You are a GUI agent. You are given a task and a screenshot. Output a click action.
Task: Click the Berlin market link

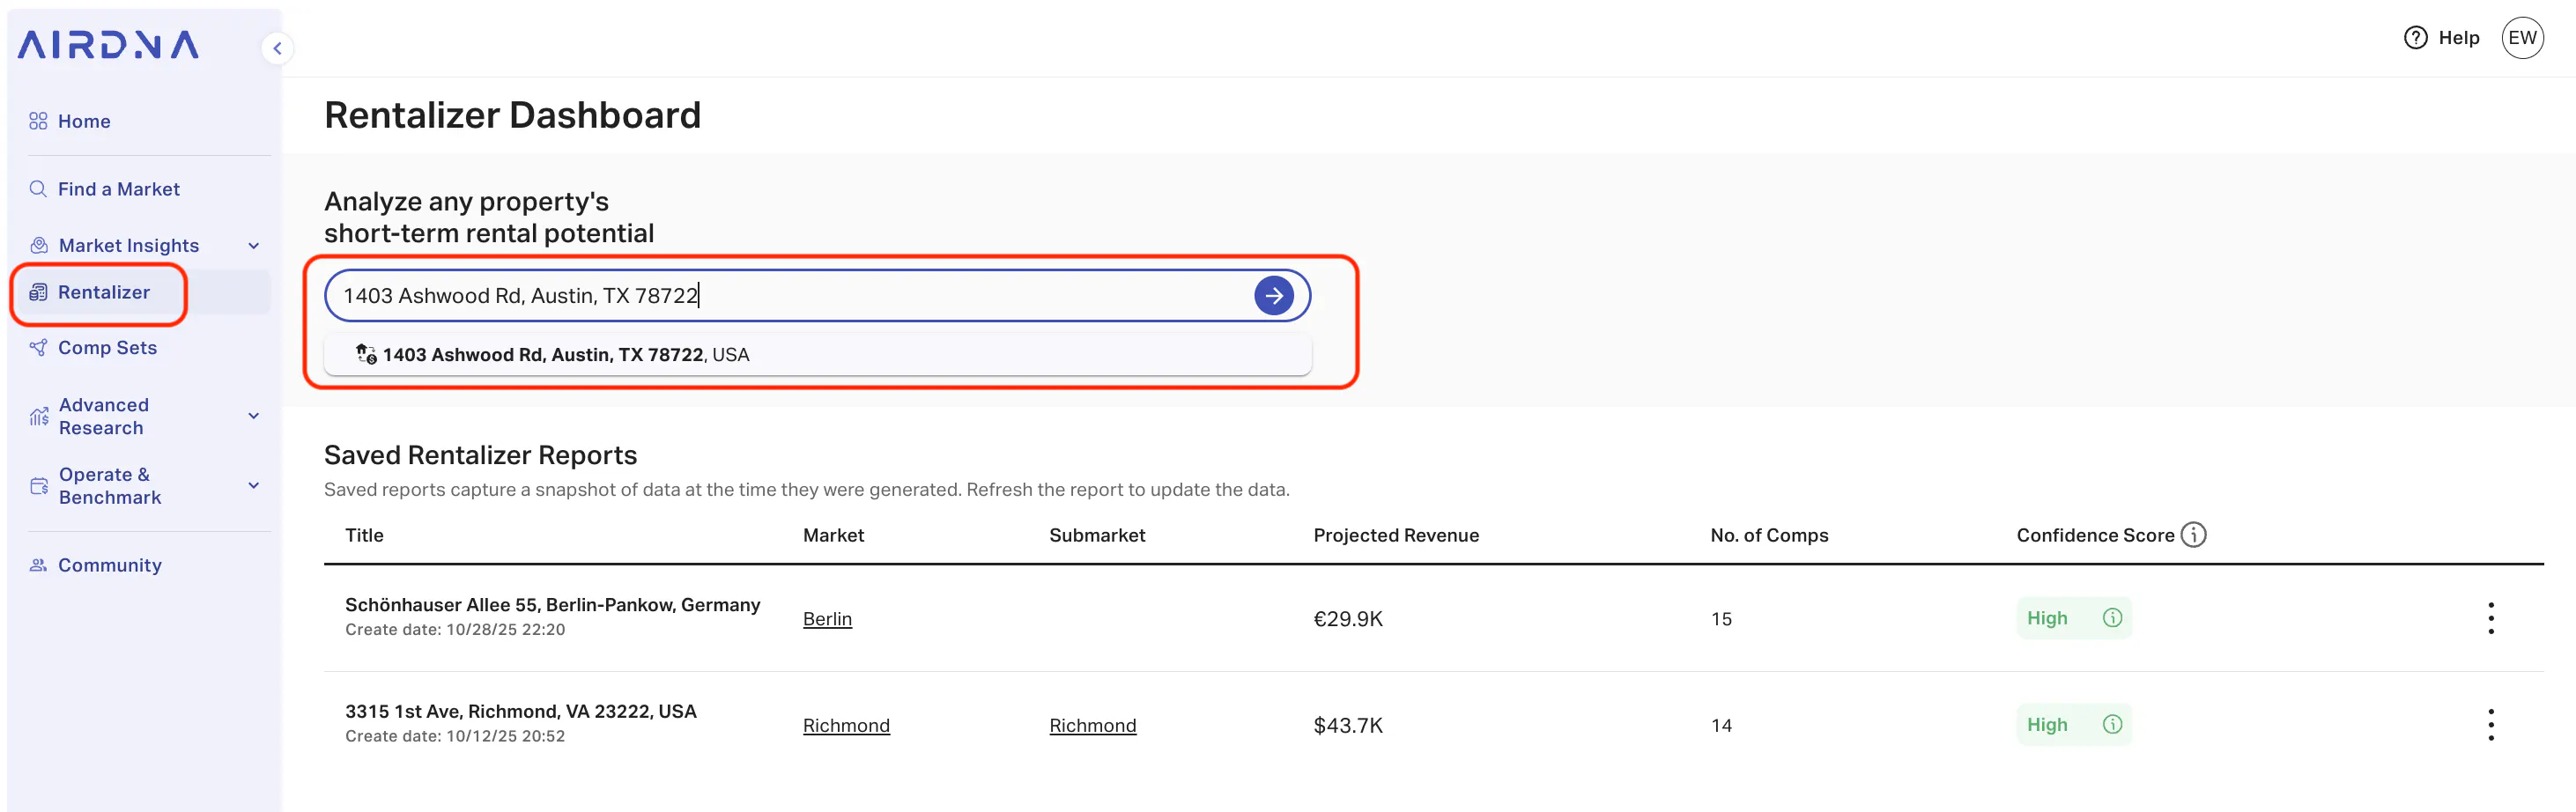[827, 619]
